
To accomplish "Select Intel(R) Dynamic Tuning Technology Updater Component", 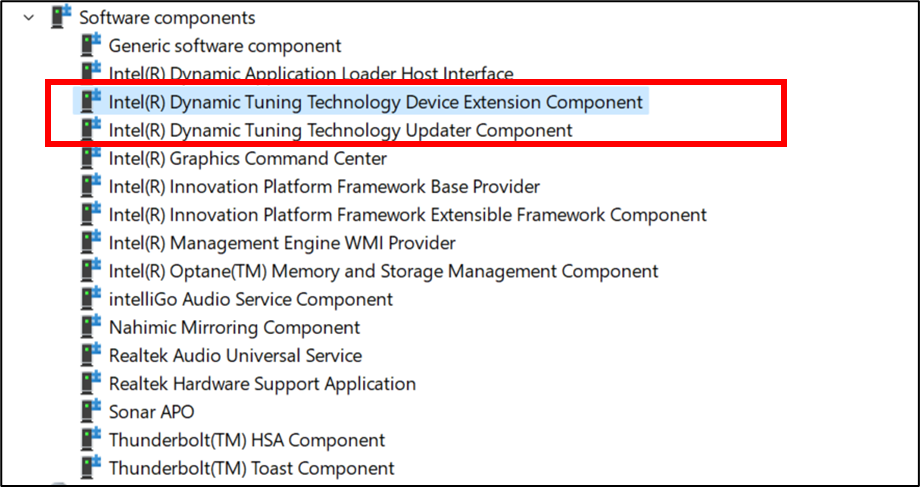I will click(x=340, y=130).
